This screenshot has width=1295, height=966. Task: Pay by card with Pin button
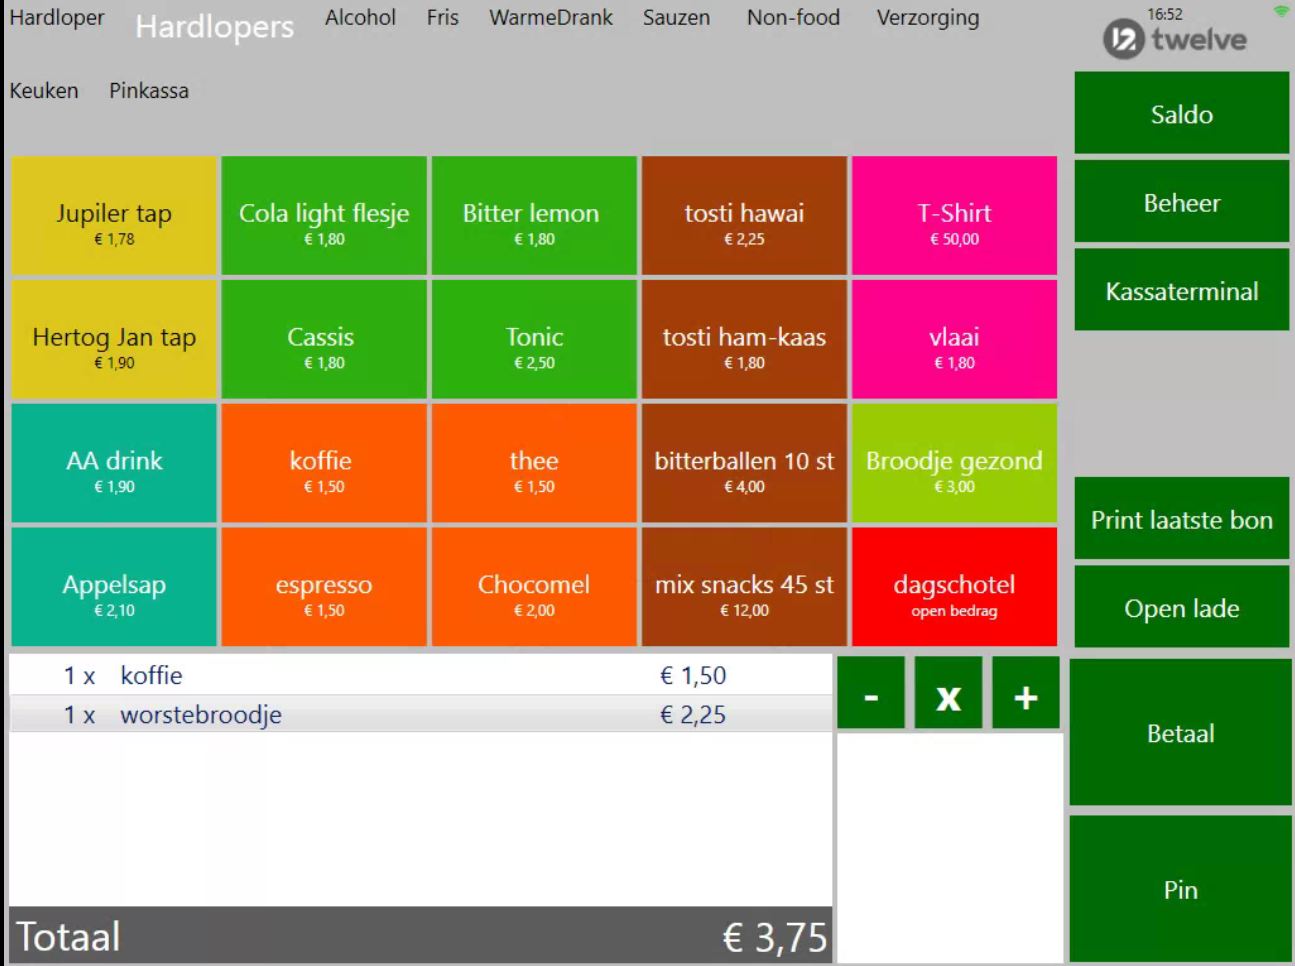coord(1180,889)
